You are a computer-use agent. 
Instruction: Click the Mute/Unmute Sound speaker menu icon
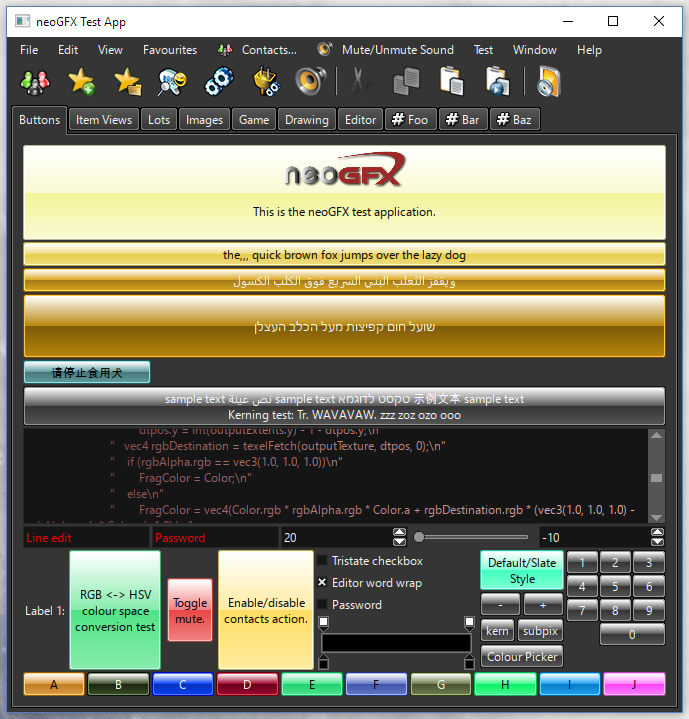(x=325, y=49)
